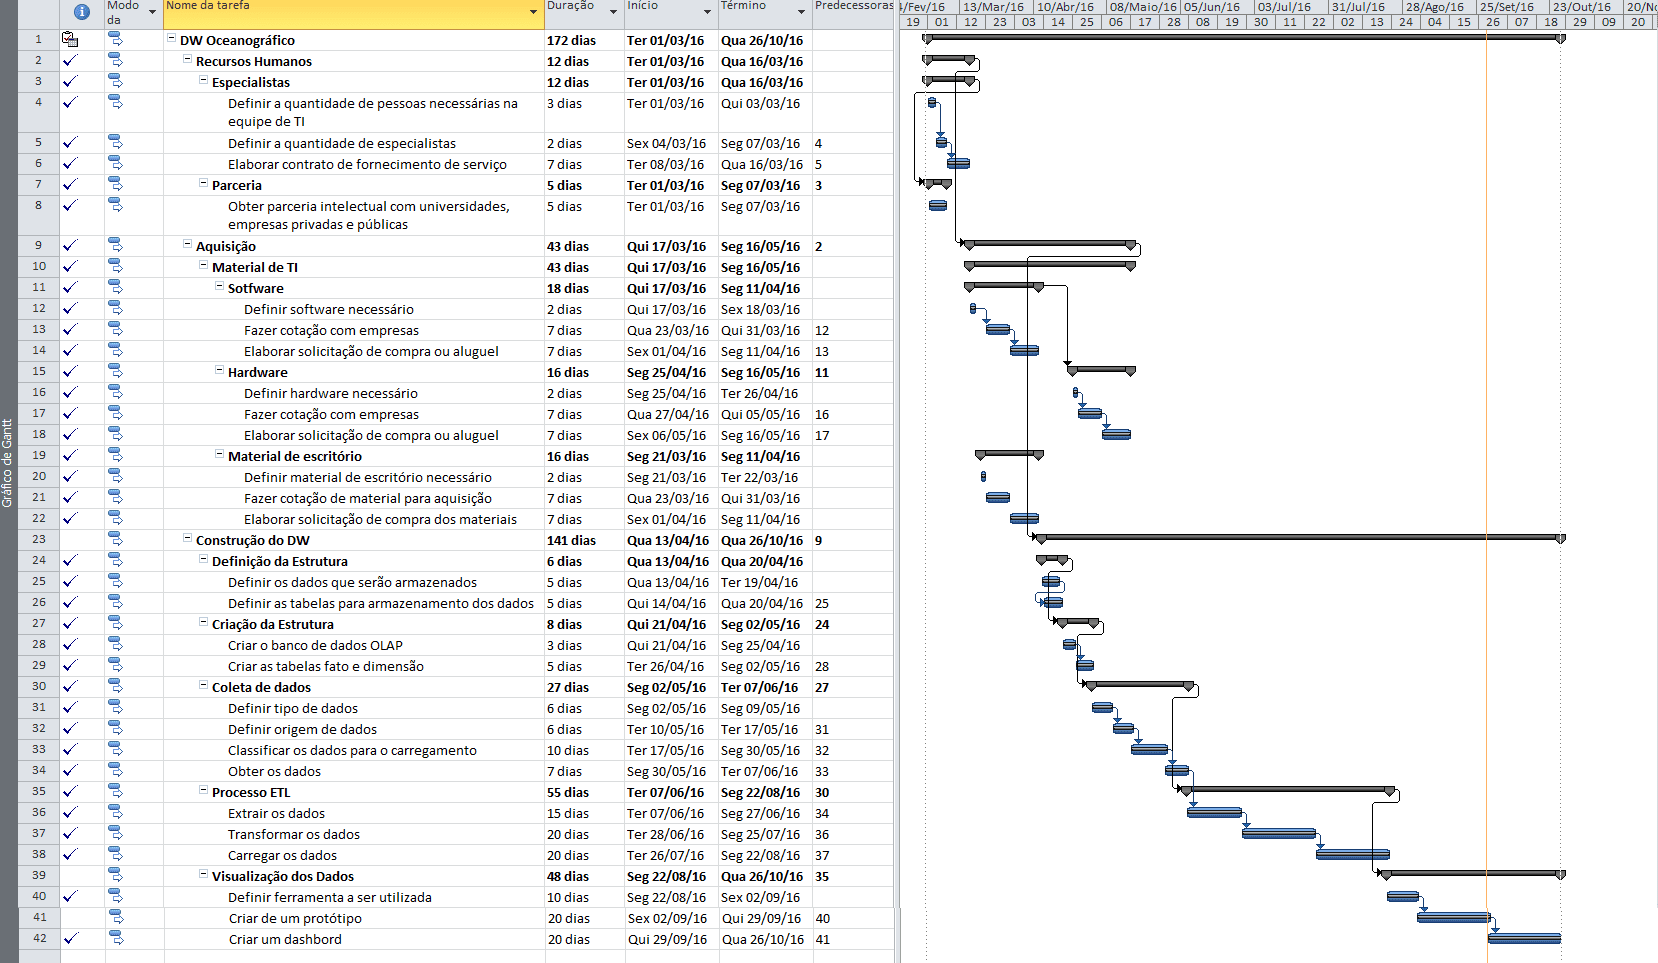This screenshot has width=1658, height=963.
Task: Click the info indicator column header icon
Action: click(82, 12)
